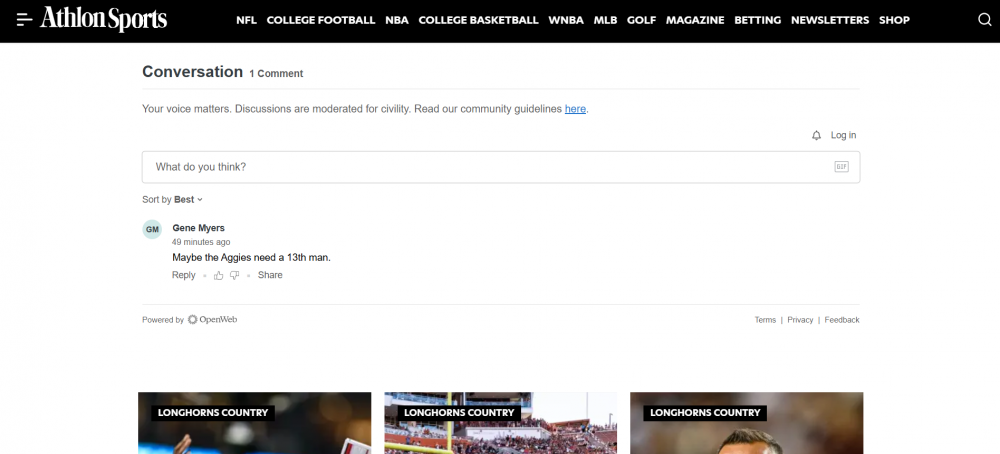Click the Log in button
This screenshot has height=454, width=1000.
pyautogui.click(x=843, y=135)
